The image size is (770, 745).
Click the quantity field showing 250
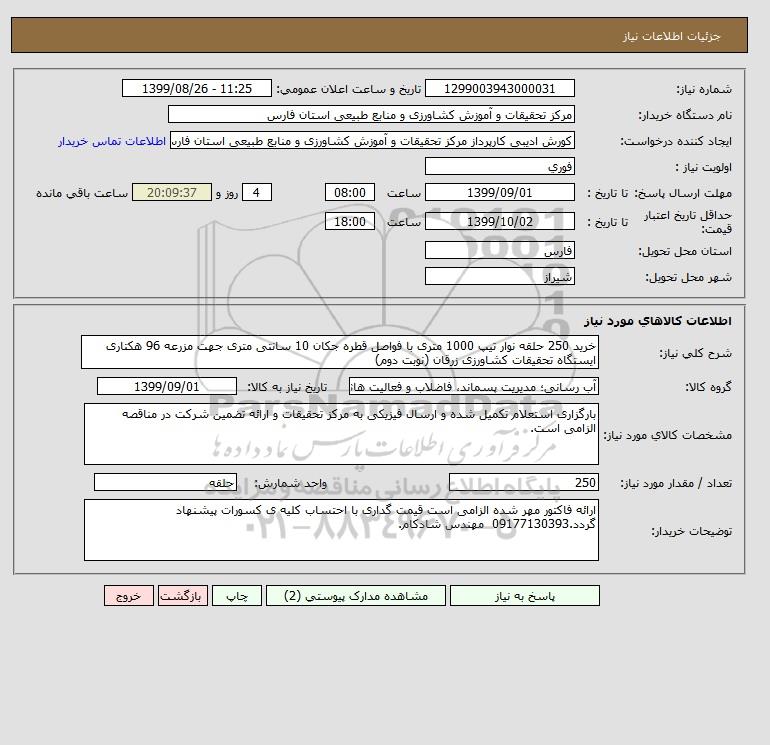524,482
